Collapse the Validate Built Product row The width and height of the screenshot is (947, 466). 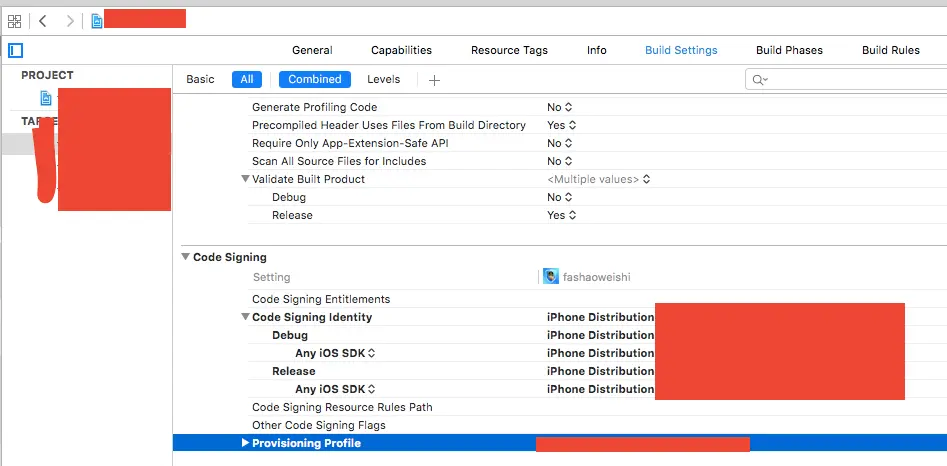(x=245, y=179)
